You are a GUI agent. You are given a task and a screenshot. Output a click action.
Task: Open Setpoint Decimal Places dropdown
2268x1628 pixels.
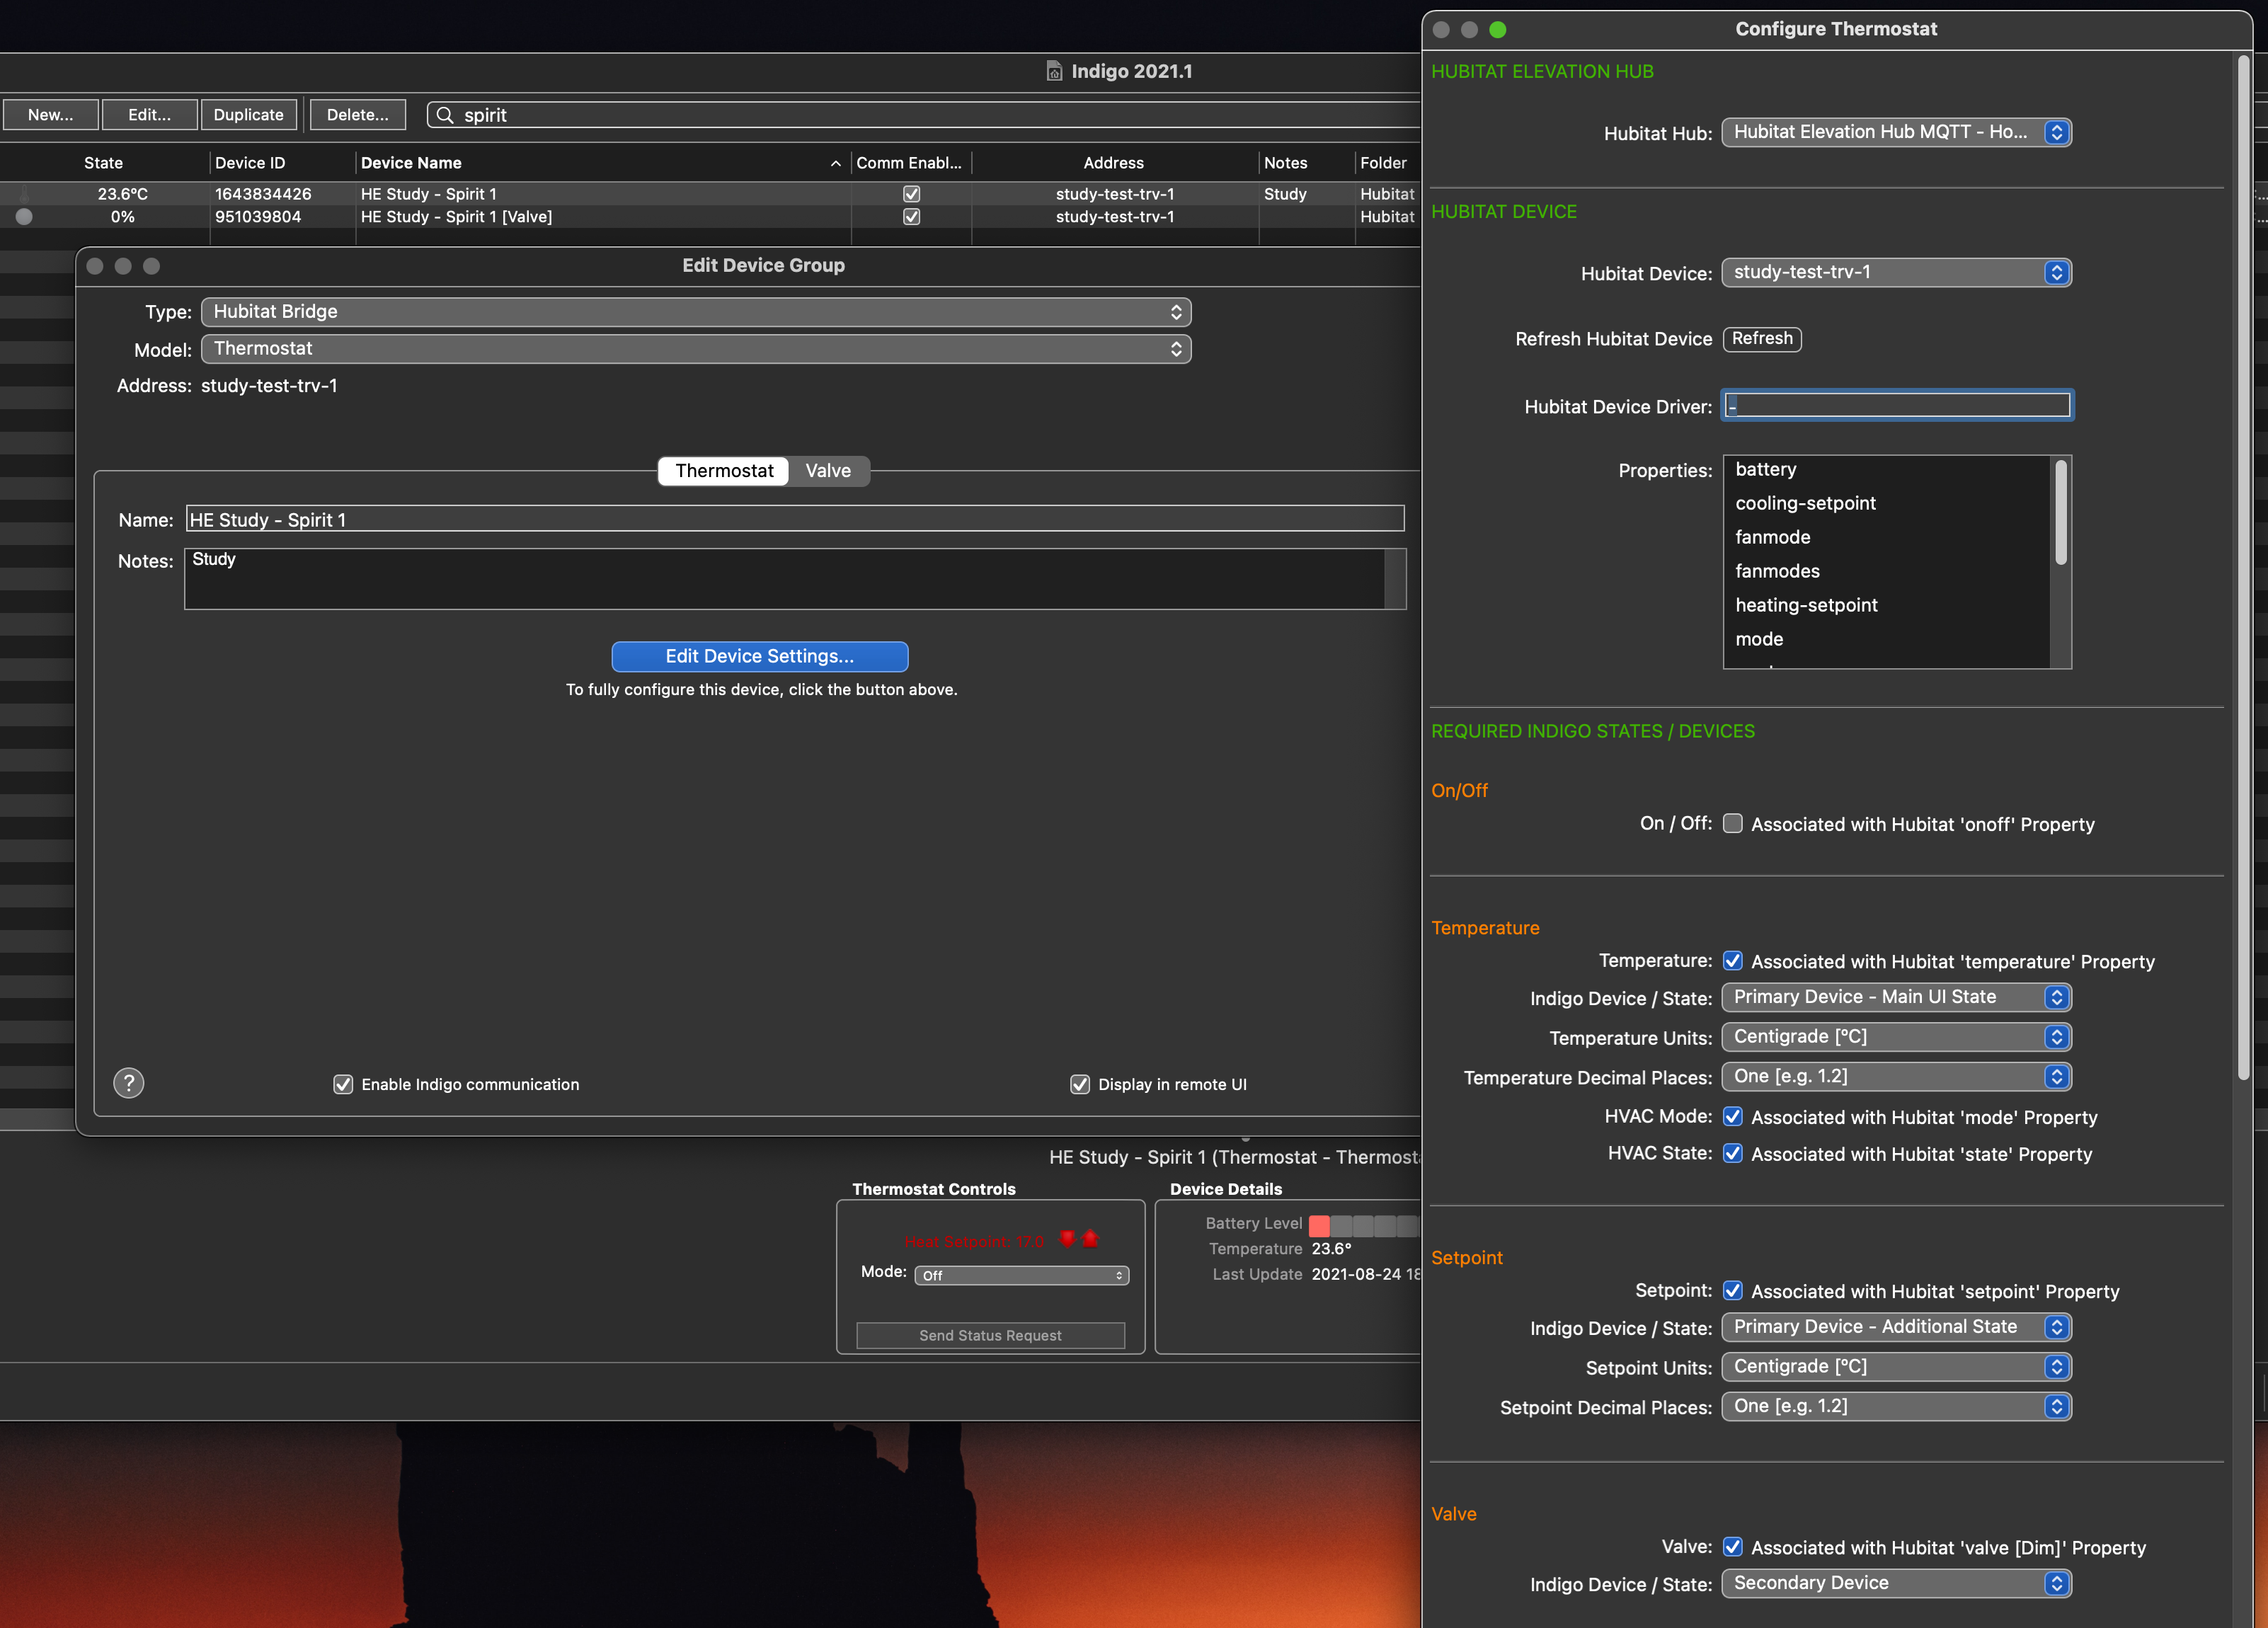(1896, 1407)
